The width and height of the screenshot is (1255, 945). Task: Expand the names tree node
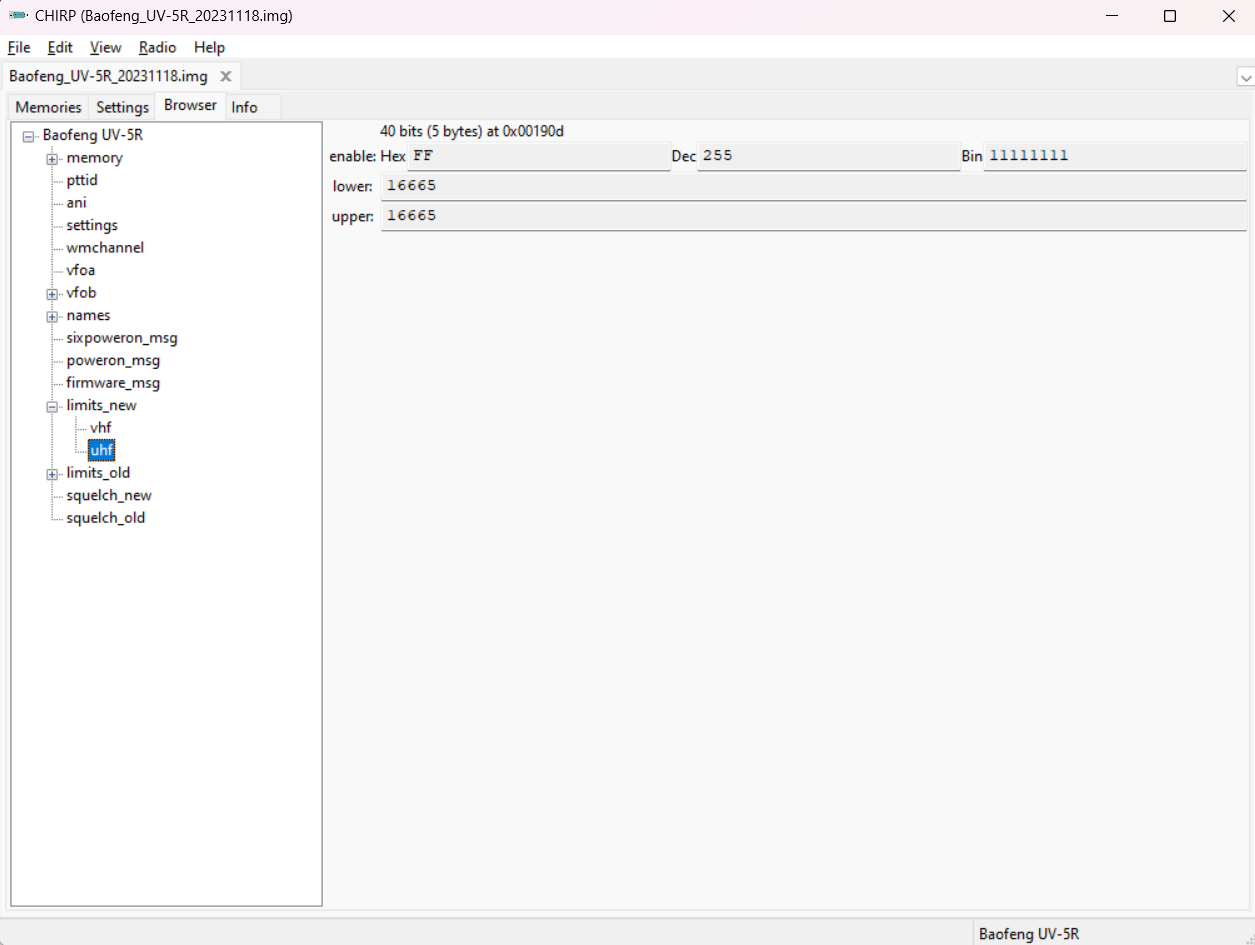(52, 316)
